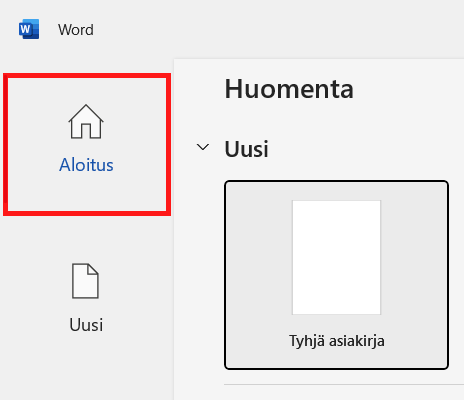Image resolution: width=464 pixels, height=400 pixels.
Task: Toggle the arrow beside the Uusi heading
Action: pos(203,147)
